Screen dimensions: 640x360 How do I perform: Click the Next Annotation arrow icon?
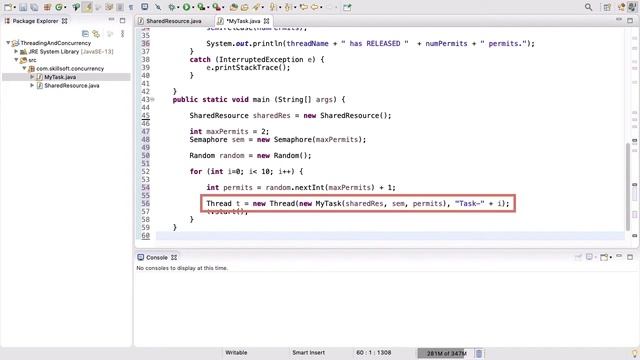tap(273, 7)
